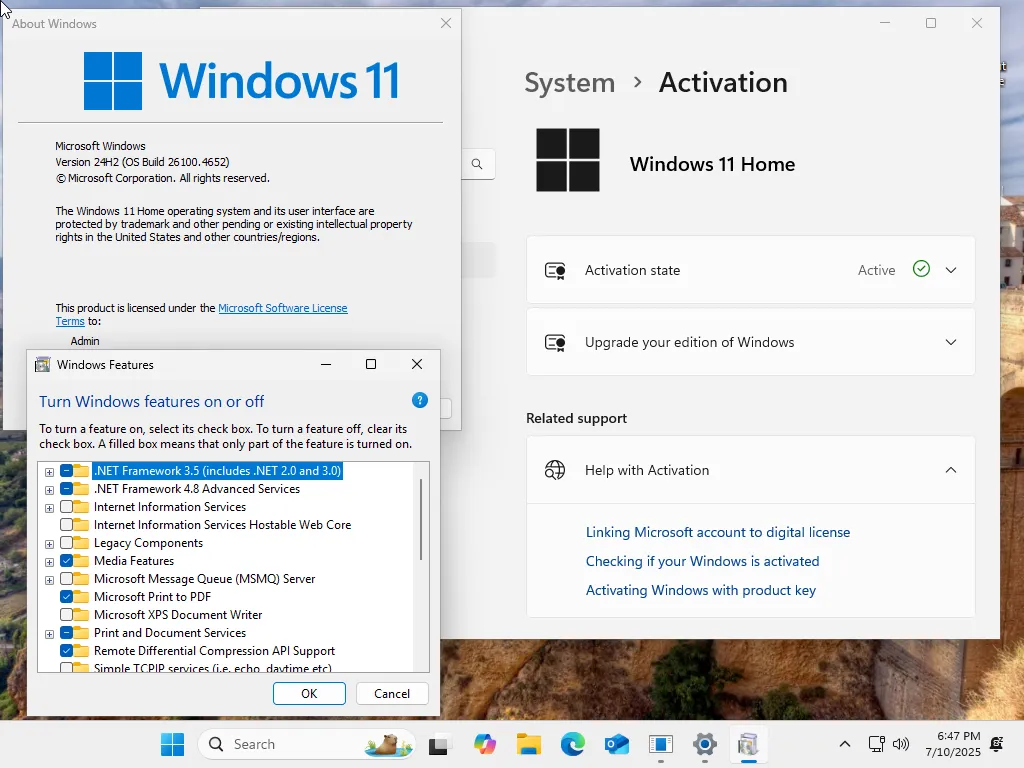
Task: Enable IIS Hostable Web Core checkbox
Action: point(67,524)
